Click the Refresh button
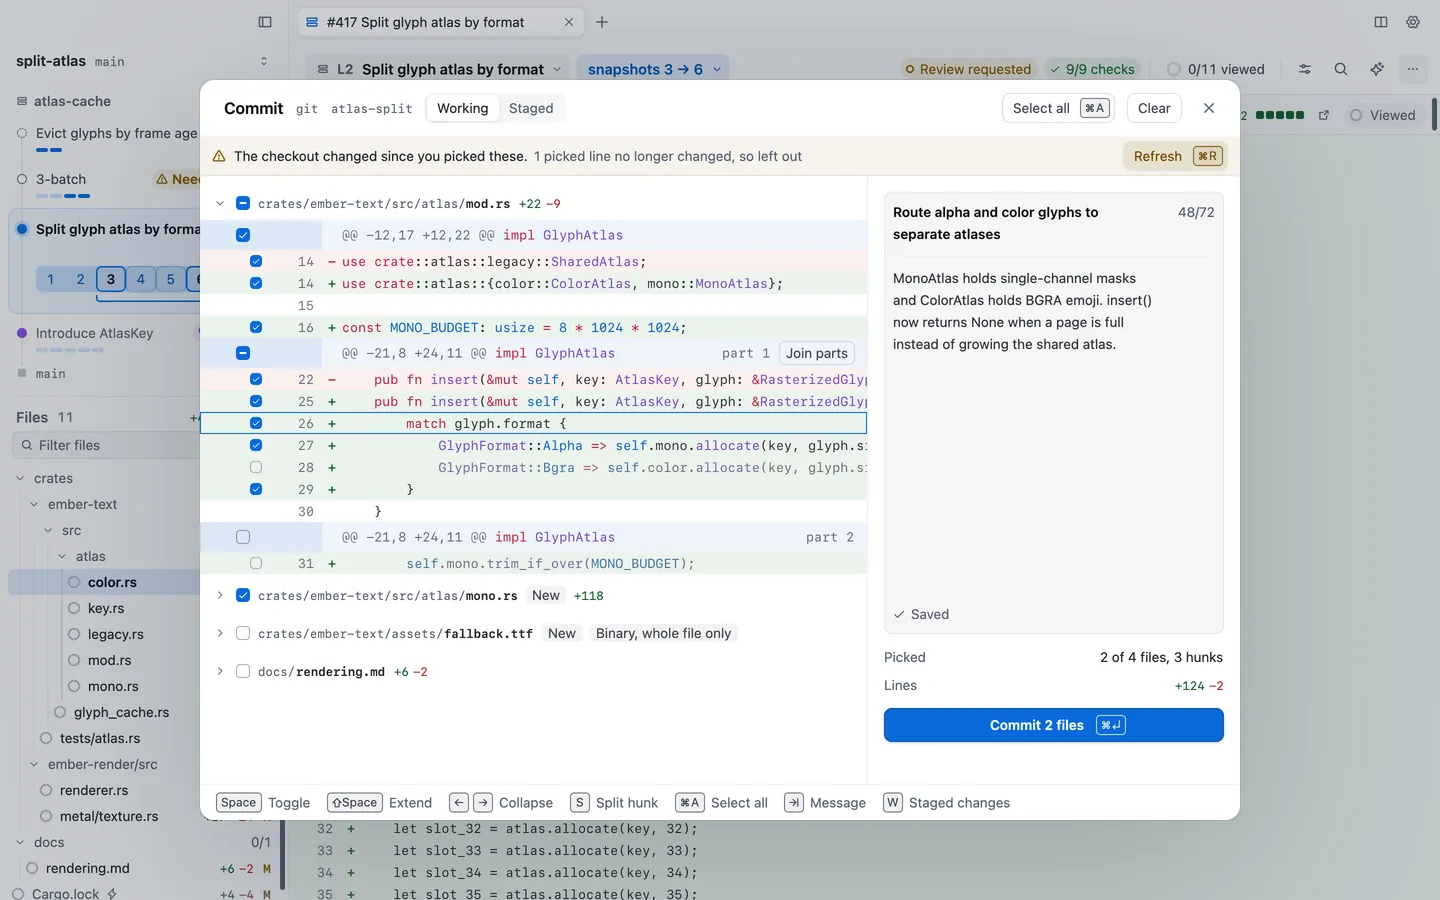This screenshot has height=900, width=1440. tap(1174, 156)
